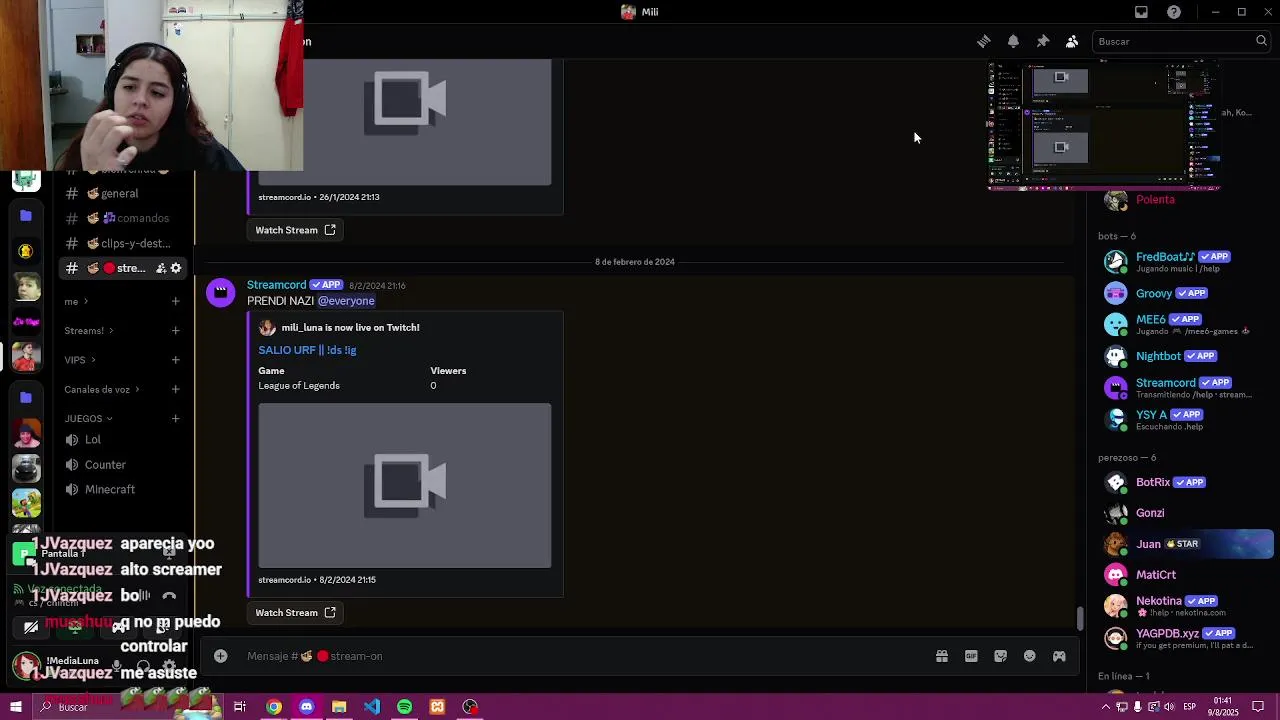Select Groovy bot in member list
This screenshot has width=1280, height=720.
pyautogui.click(x=1185, y=293)
